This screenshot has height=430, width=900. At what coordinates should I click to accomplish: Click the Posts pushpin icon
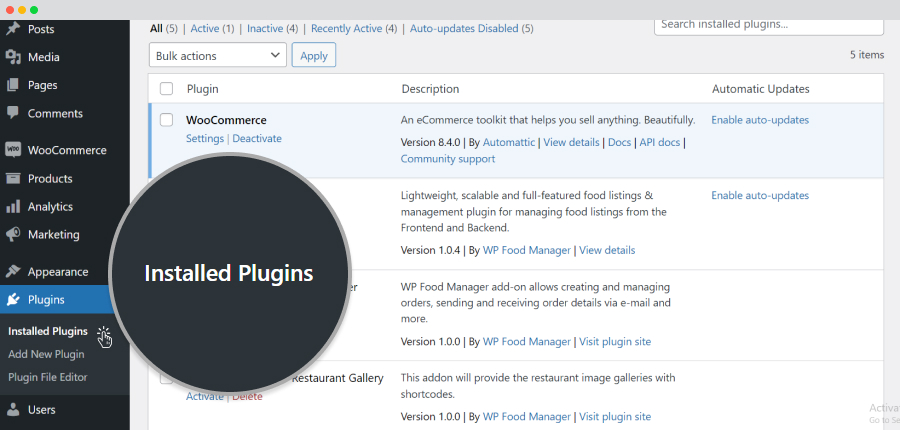13,29
